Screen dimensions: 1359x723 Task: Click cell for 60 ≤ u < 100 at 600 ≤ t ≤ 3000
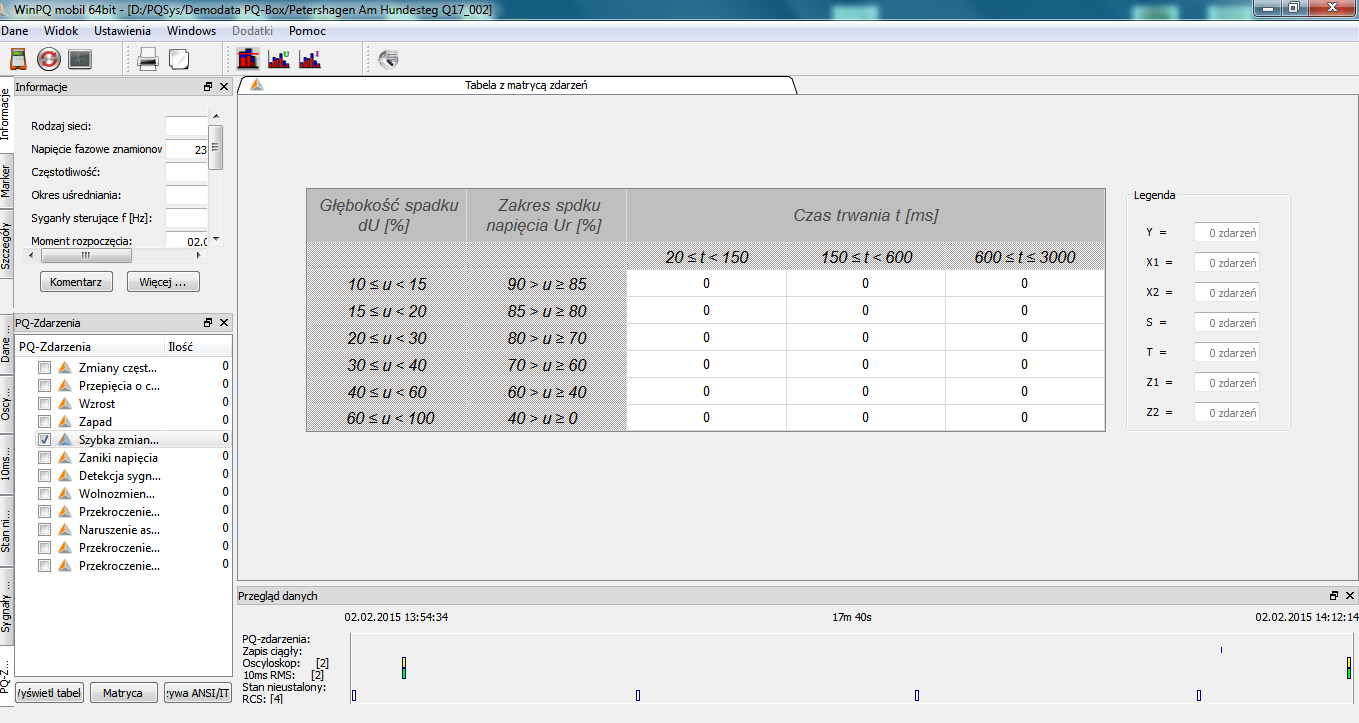1024,418
